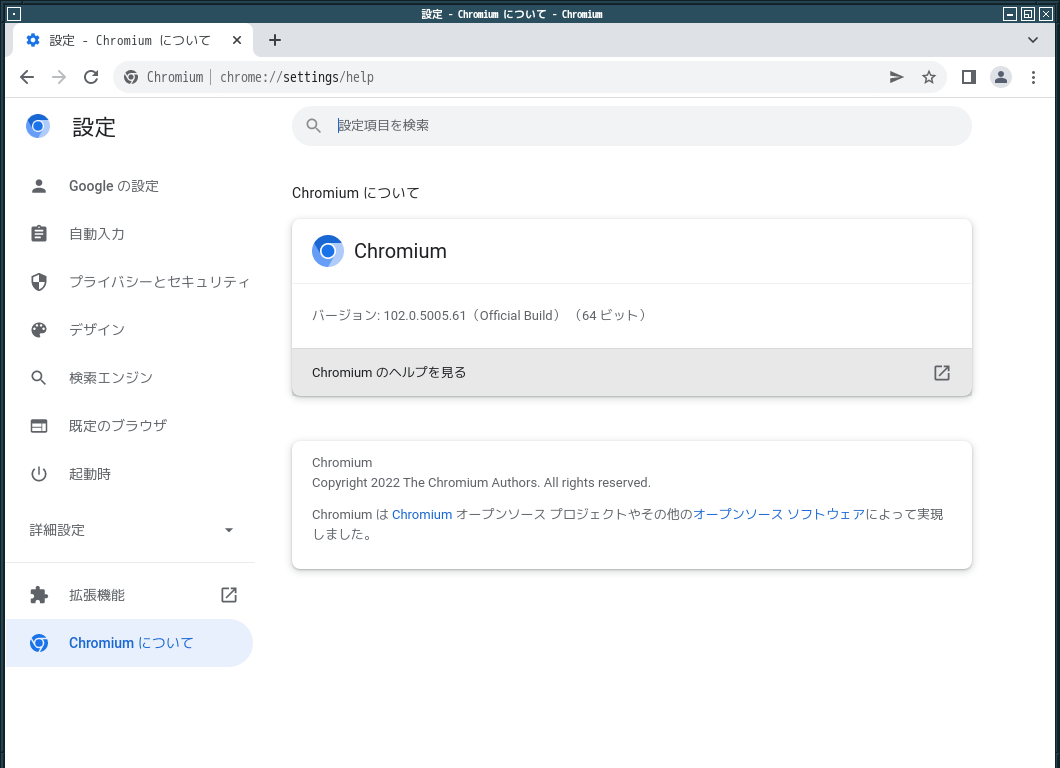Click the Chromium icon beside Chromium について
The height and width of the screenshot is (768, 1060).
coord(39,643)
